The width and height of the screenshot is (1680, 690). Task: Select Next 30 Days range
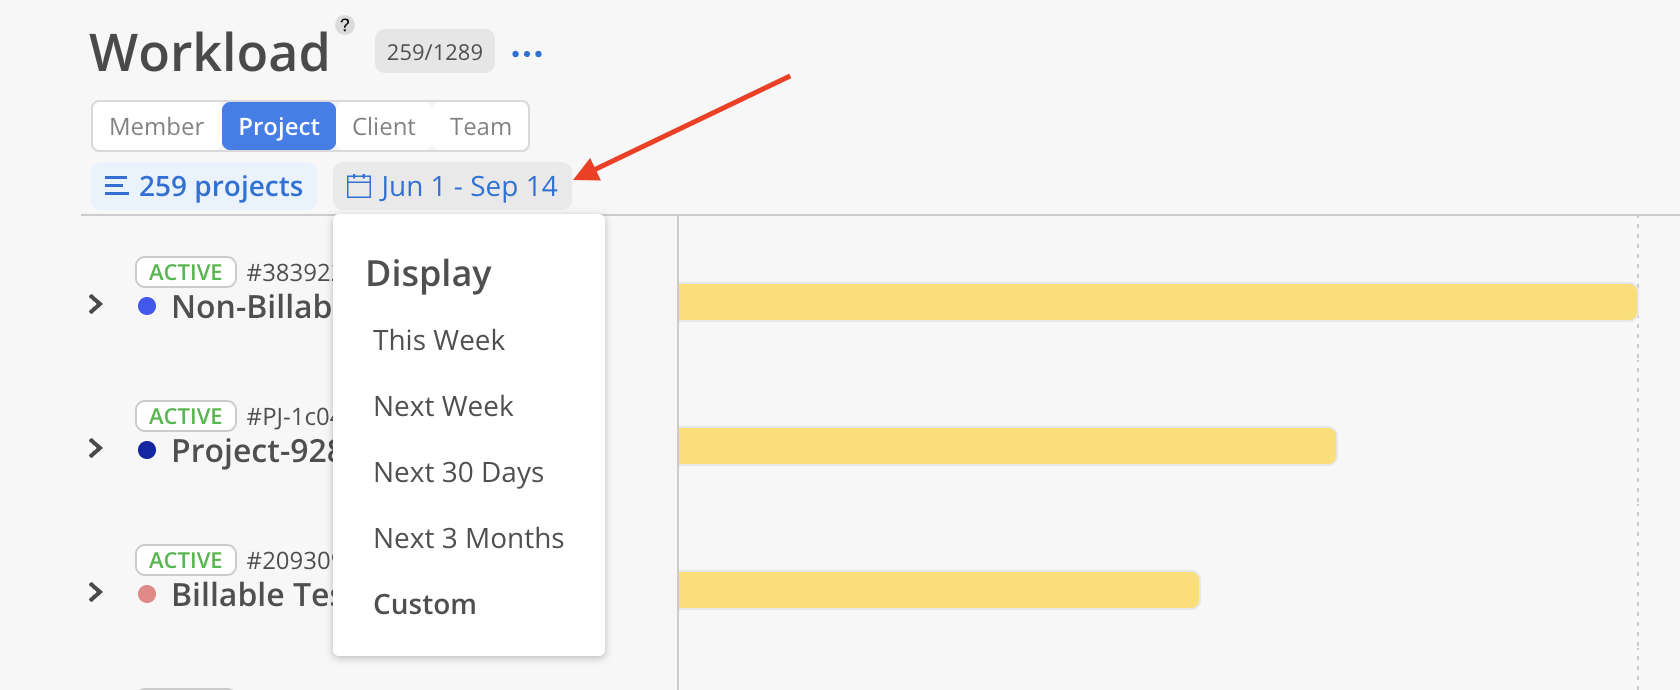pyautogui.click(x=458, y=472)
